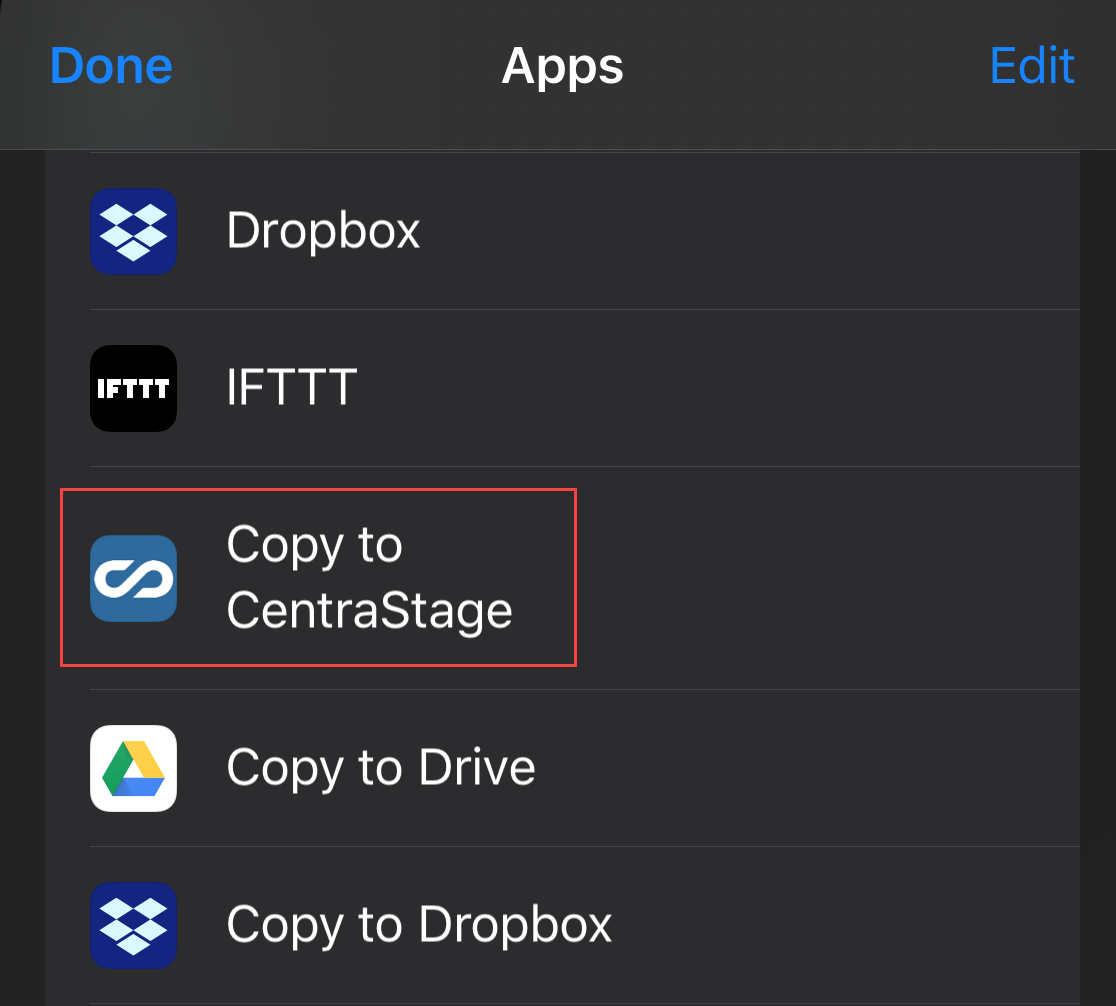Tap the Copy to Dropbox icon
The width and height of the screenshot is (1116, 1006).
(x=133, y=926)
